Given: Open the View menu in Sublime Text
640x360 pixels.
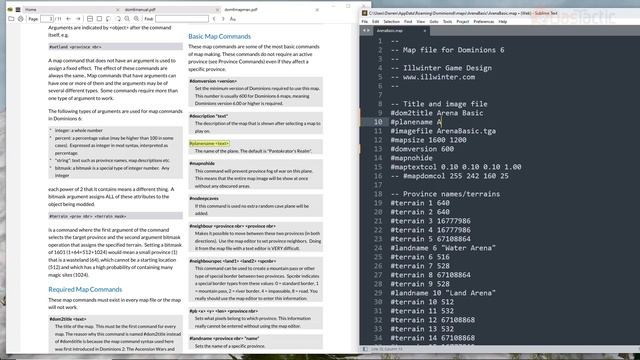Looking at the screenshot, I should point(421,22).
